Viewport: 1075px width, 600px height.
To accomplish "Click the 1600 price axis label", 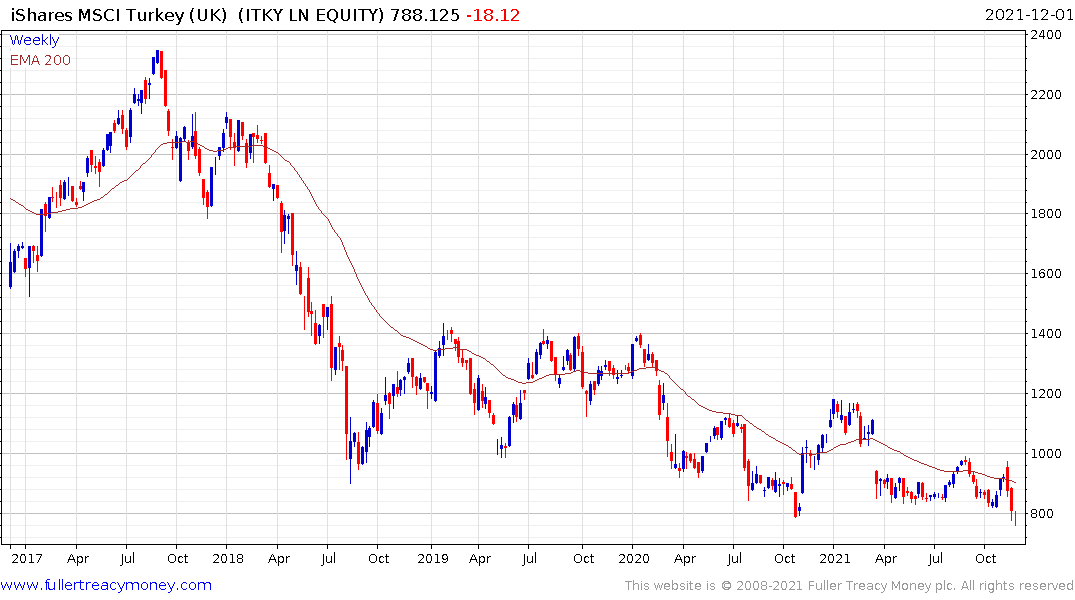I will coord(1046,274).
